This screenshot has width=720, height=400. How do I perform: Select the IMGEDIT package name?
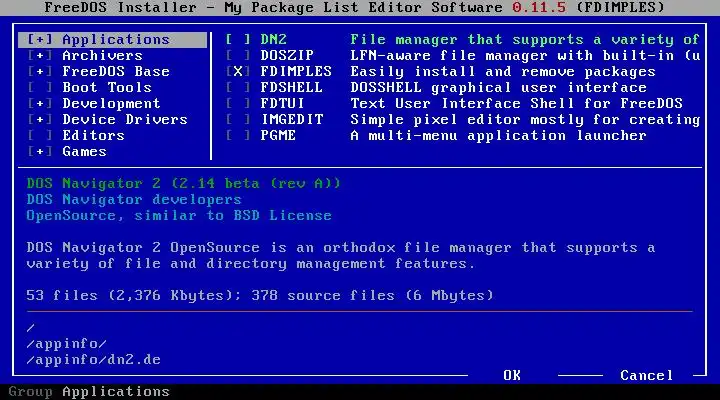tap(292, 120)
